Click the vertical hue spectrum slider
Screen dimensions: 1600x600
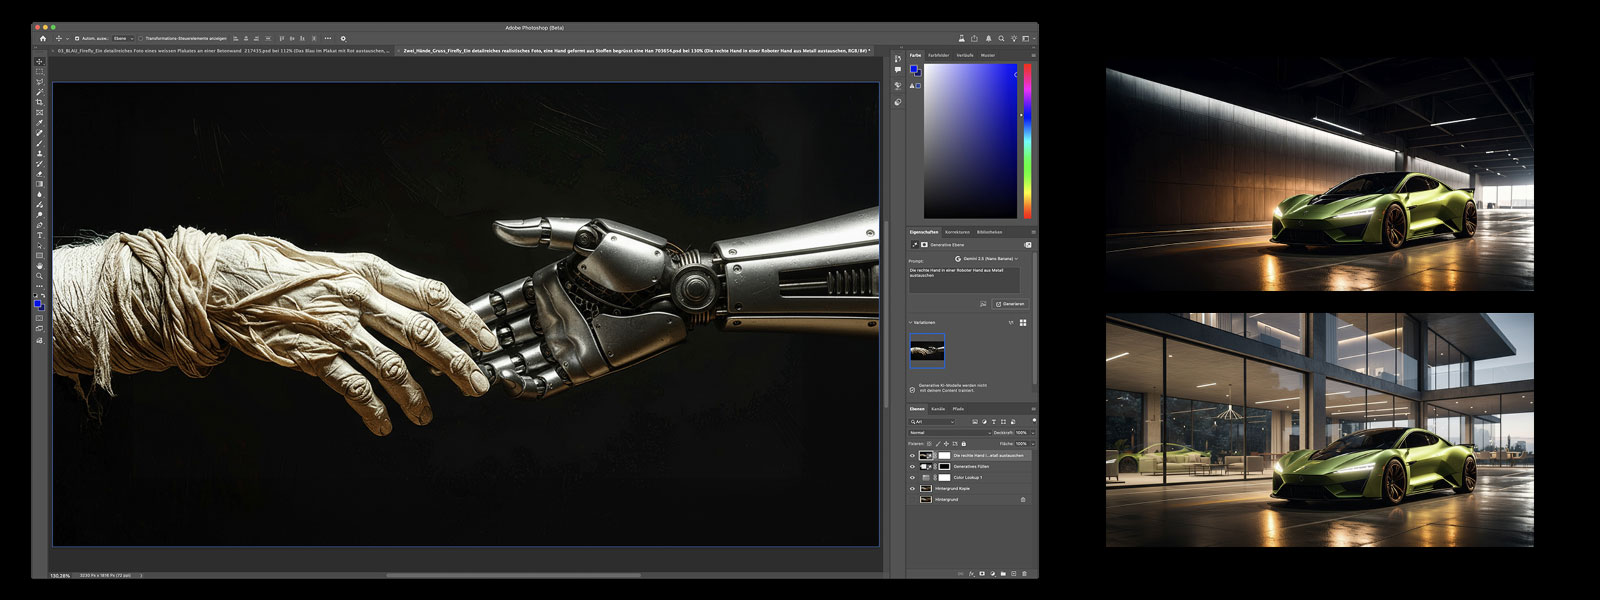click(x=1026, y=140)
